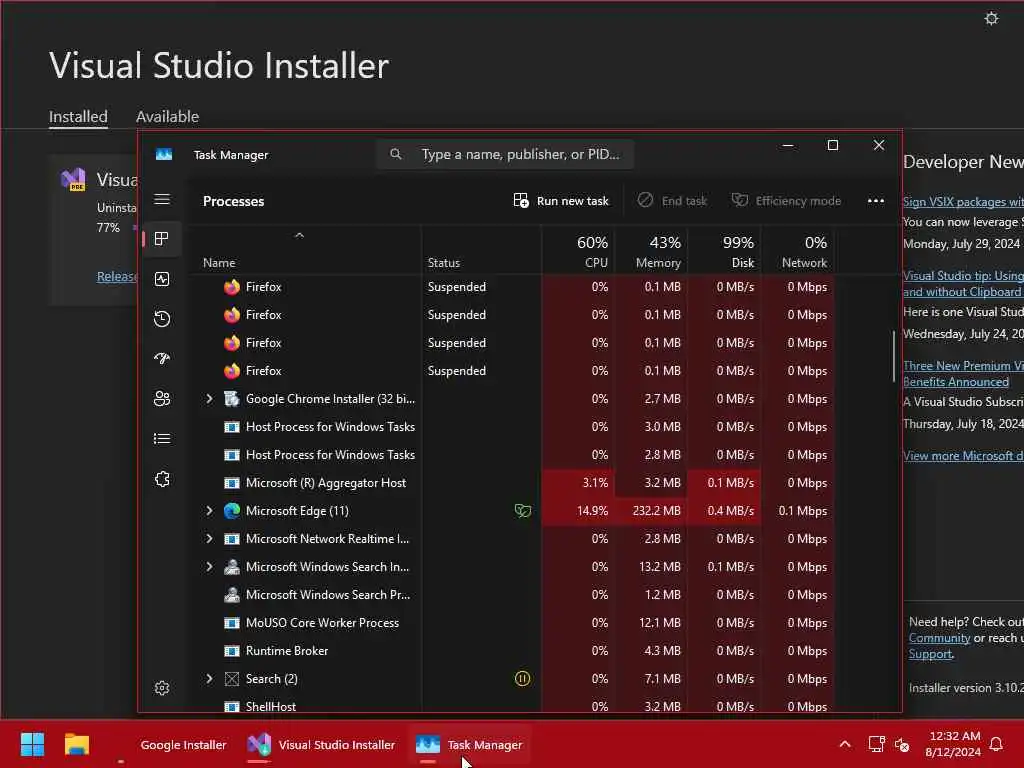The height and width of the screenshot is (768, 1024).
Task: Select Processes page icon in sidebar
Action: pyautogui.click(x=162, y=239)
